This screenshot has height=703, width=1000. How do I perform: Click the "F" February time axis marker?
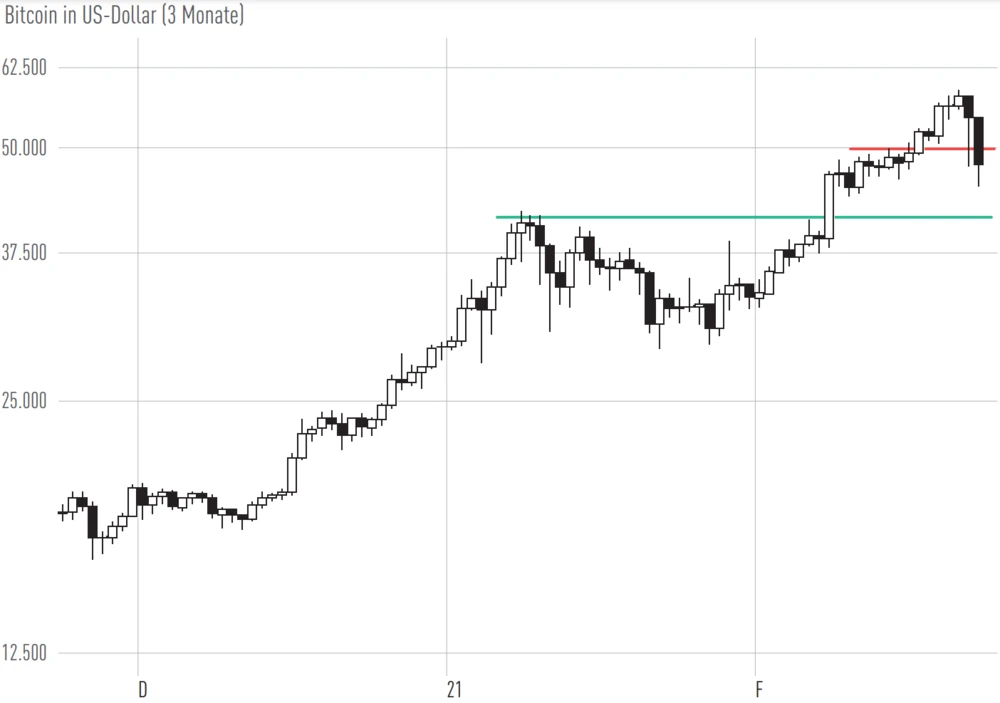tap(759, 689)
